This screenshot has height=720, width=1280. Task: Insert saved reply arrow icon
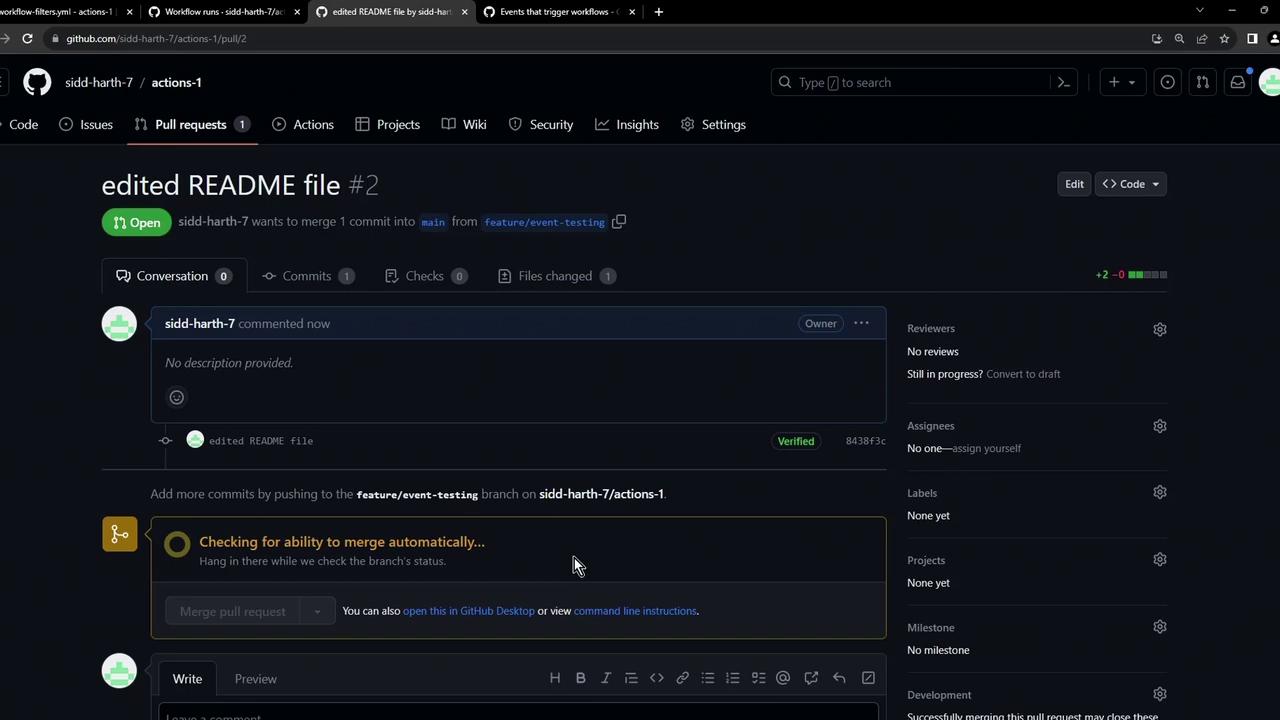pos(839,678)
